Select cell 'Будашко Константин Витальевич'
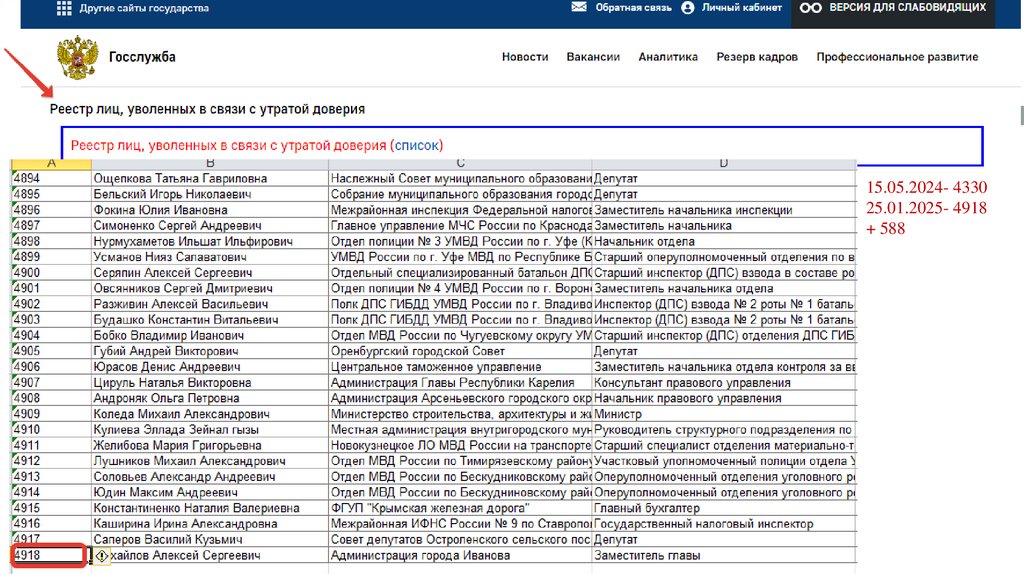Screen dimensions: 1024x574 click(x=210, y=319)
